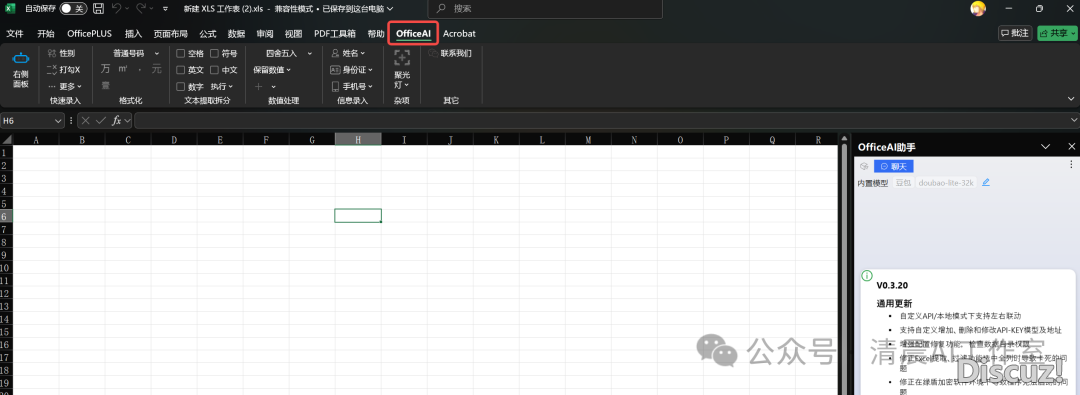
Task: Check the 英文 checkbox
Action: tap(180, 70)
